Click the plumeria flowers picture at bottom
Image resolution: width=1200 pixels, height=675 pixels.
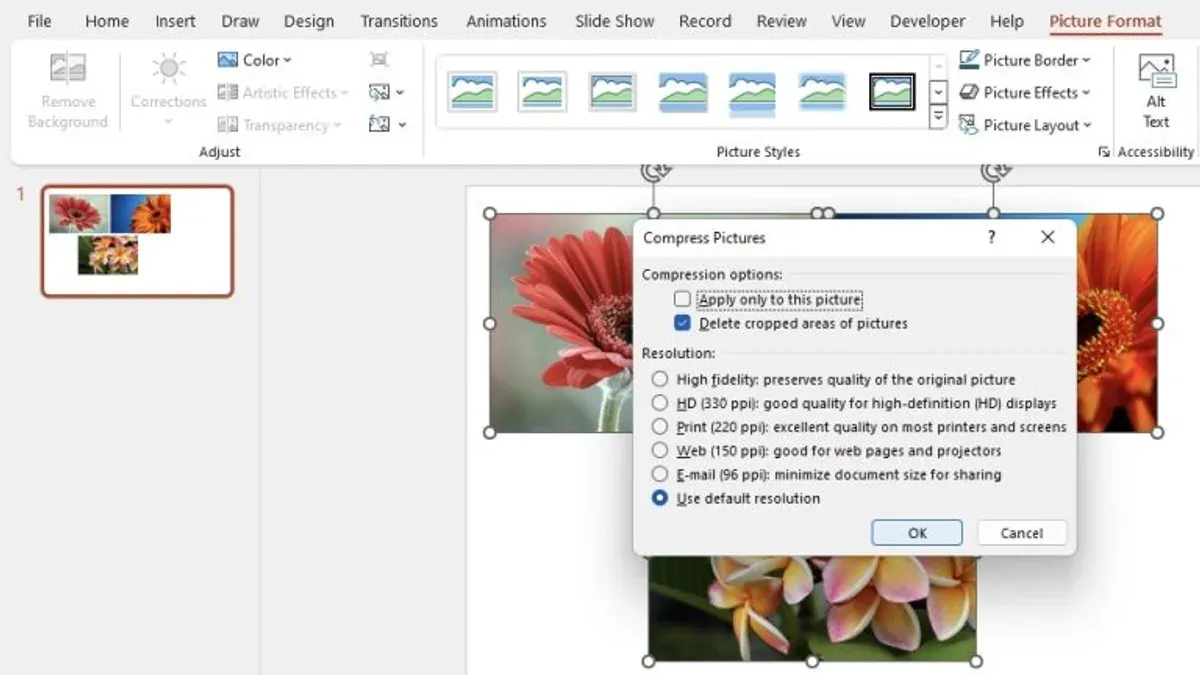point(812,608)
